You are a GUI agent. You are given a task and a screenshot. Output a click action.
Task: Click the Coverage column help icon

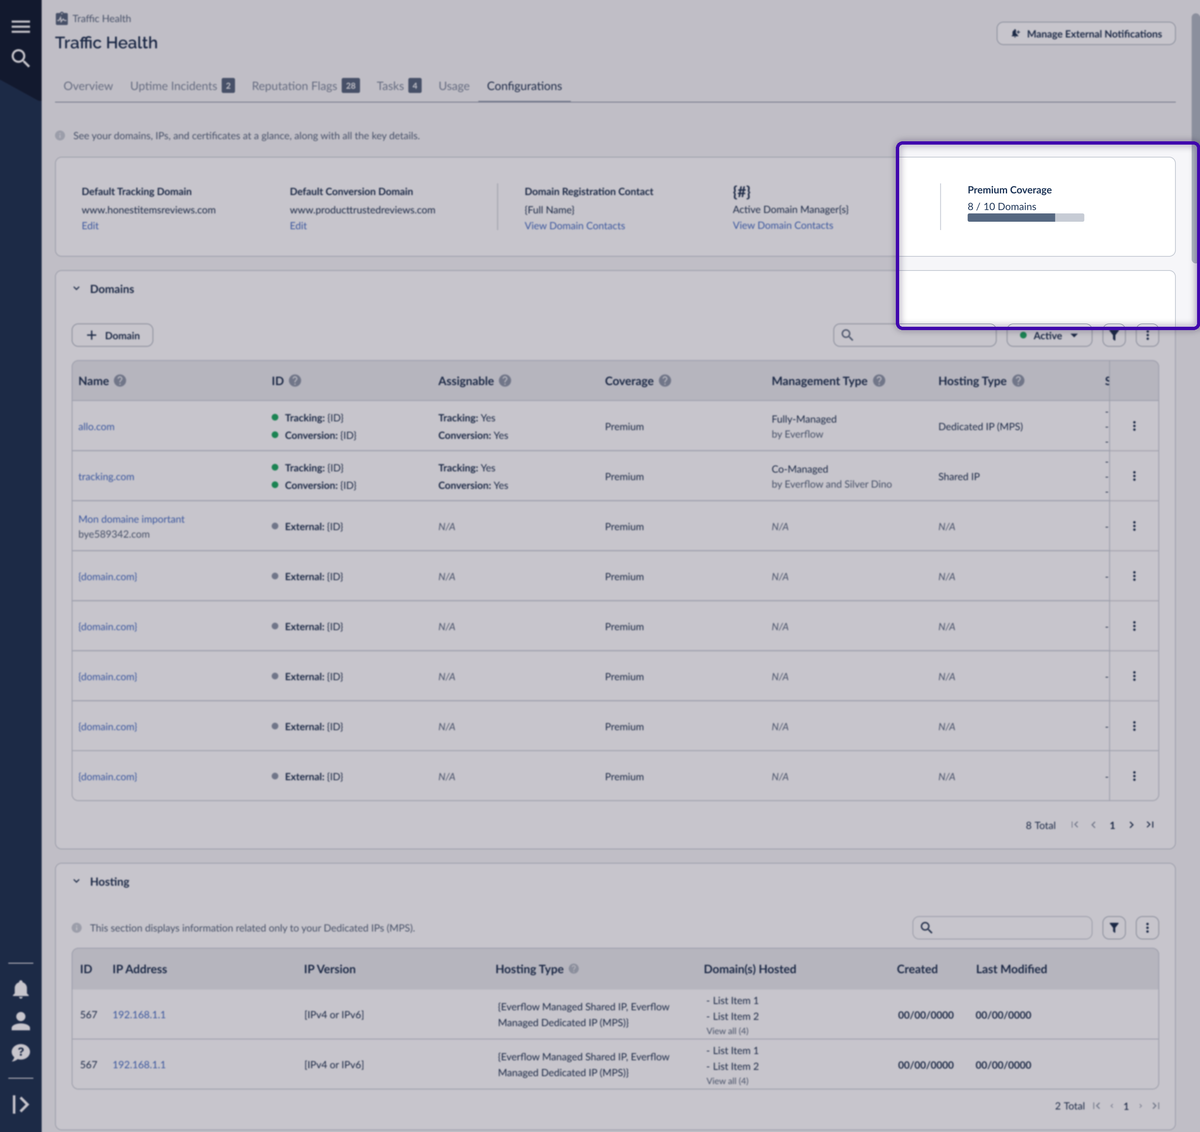665,381
